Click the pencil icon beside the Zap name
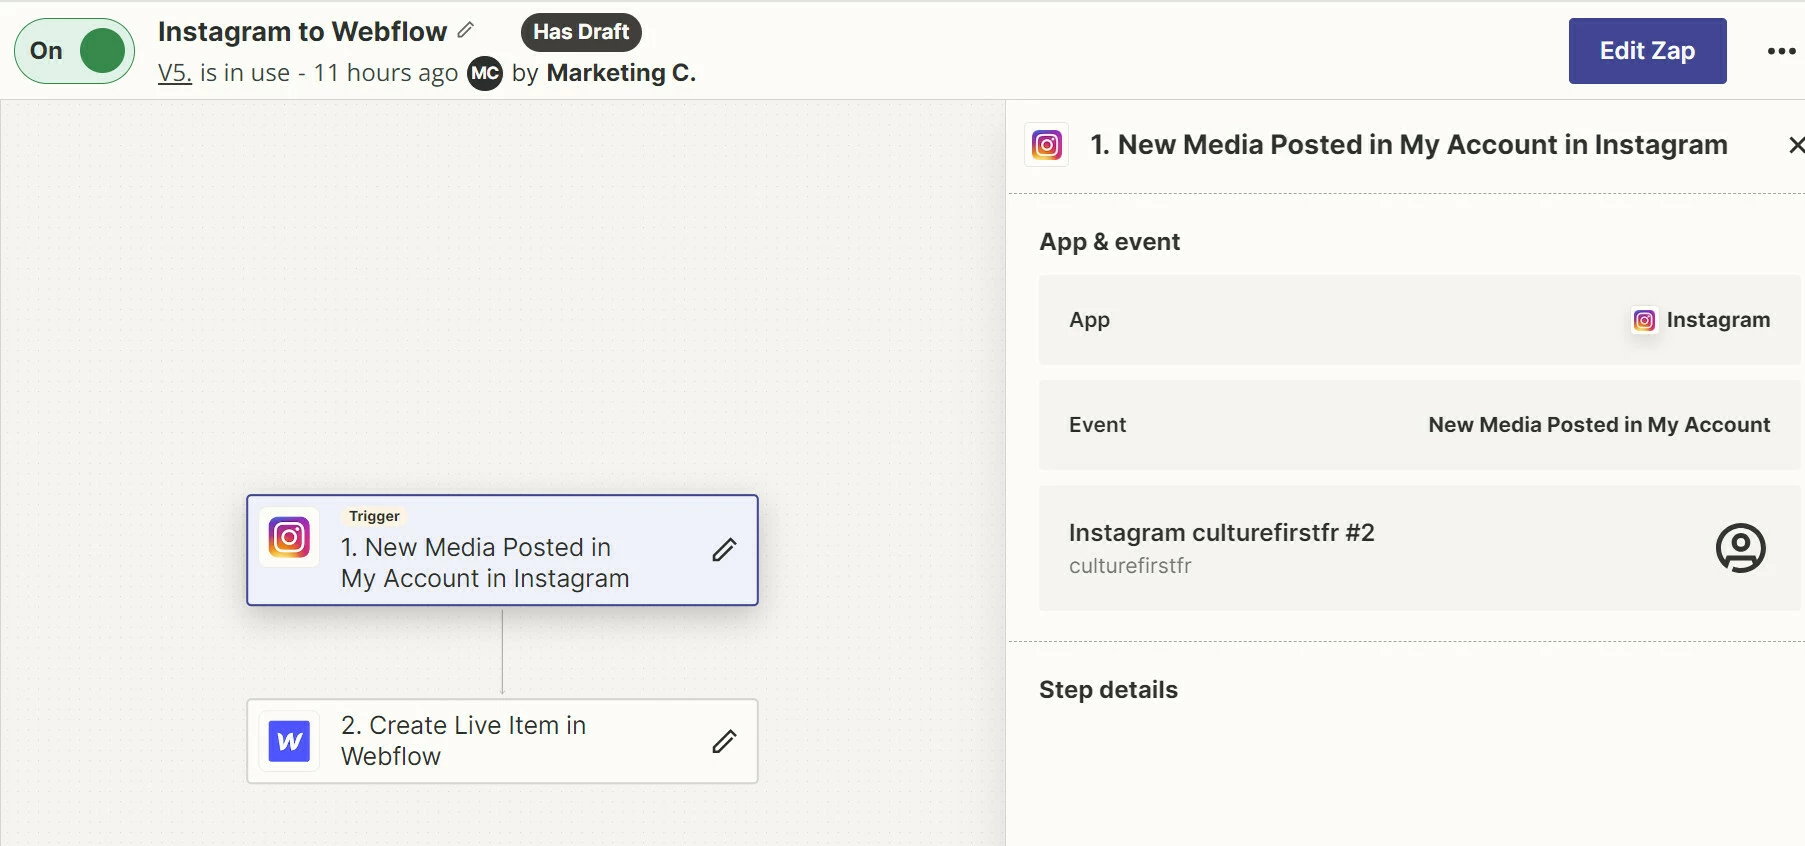 466,30
